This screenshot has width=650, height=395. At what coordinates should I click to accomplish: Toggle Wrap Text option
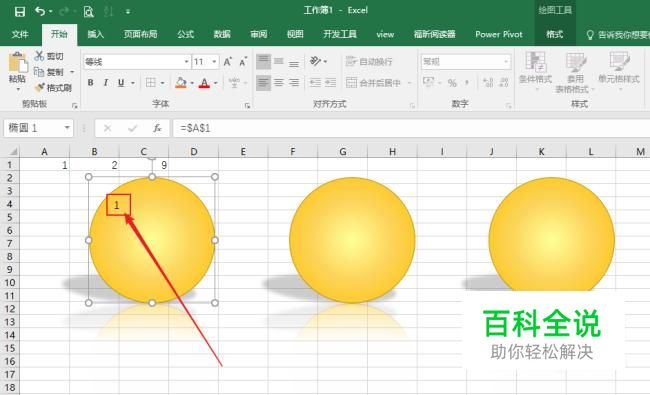(369, 62)
